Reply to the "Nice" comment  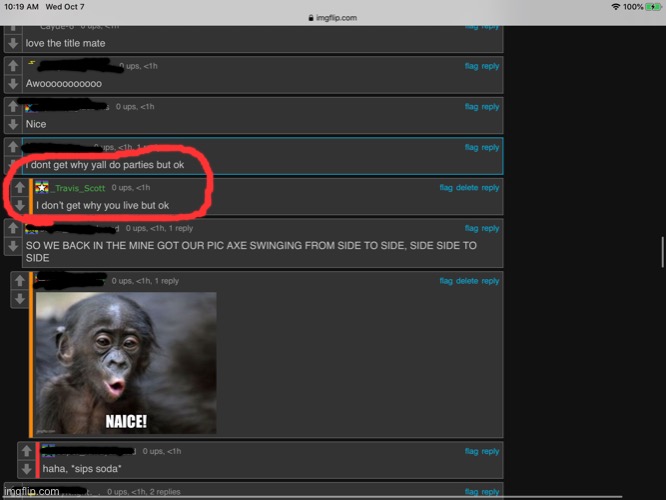pyautogui.click(x=490, y=106)
